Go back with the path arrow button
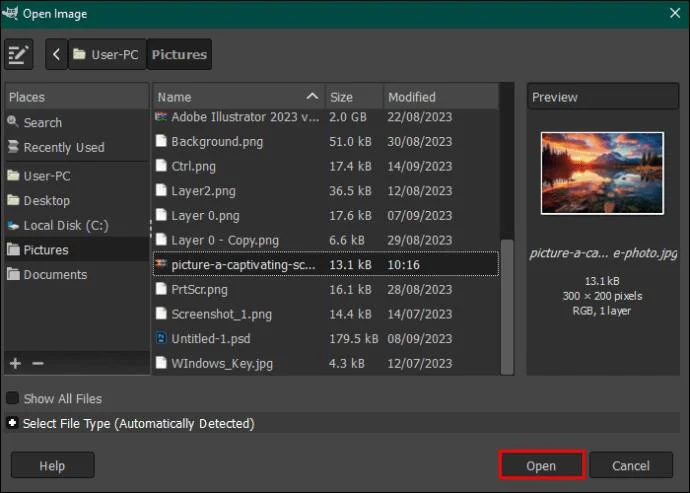Screen dimensions: 690x493 (56, 55)
